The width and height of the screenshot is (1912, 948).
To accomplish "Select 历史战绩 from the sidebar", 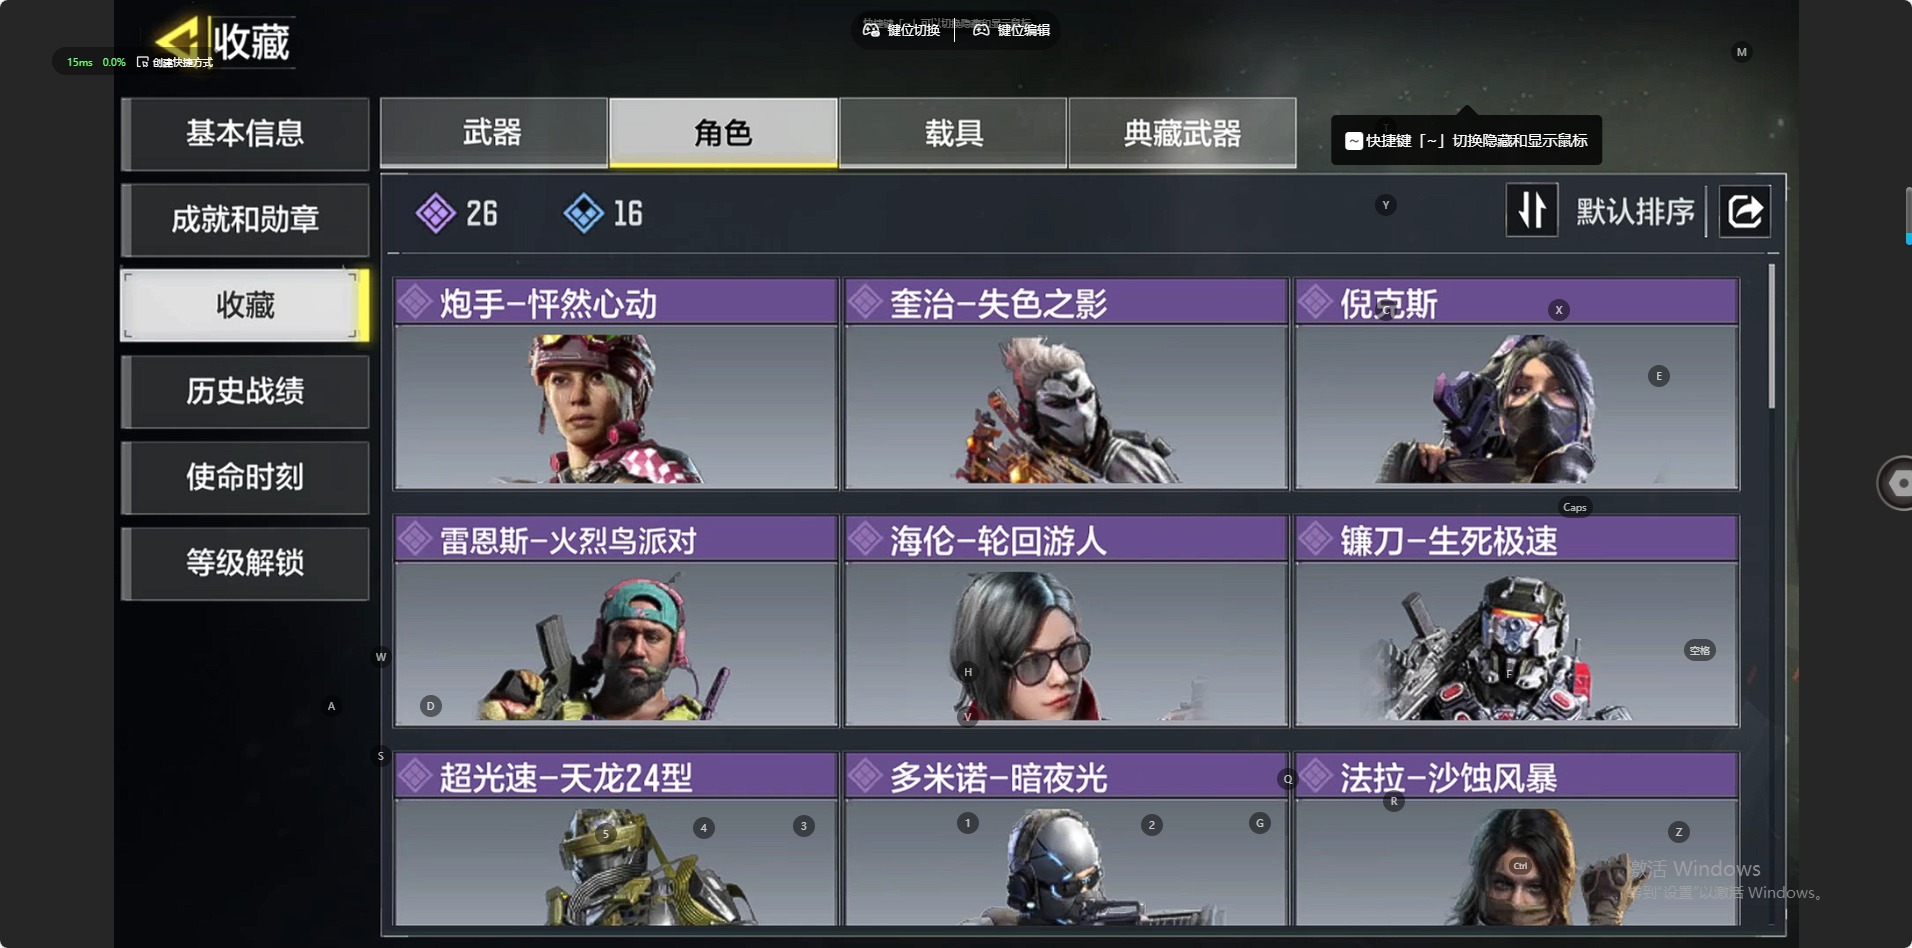I will tap(245, 391).
